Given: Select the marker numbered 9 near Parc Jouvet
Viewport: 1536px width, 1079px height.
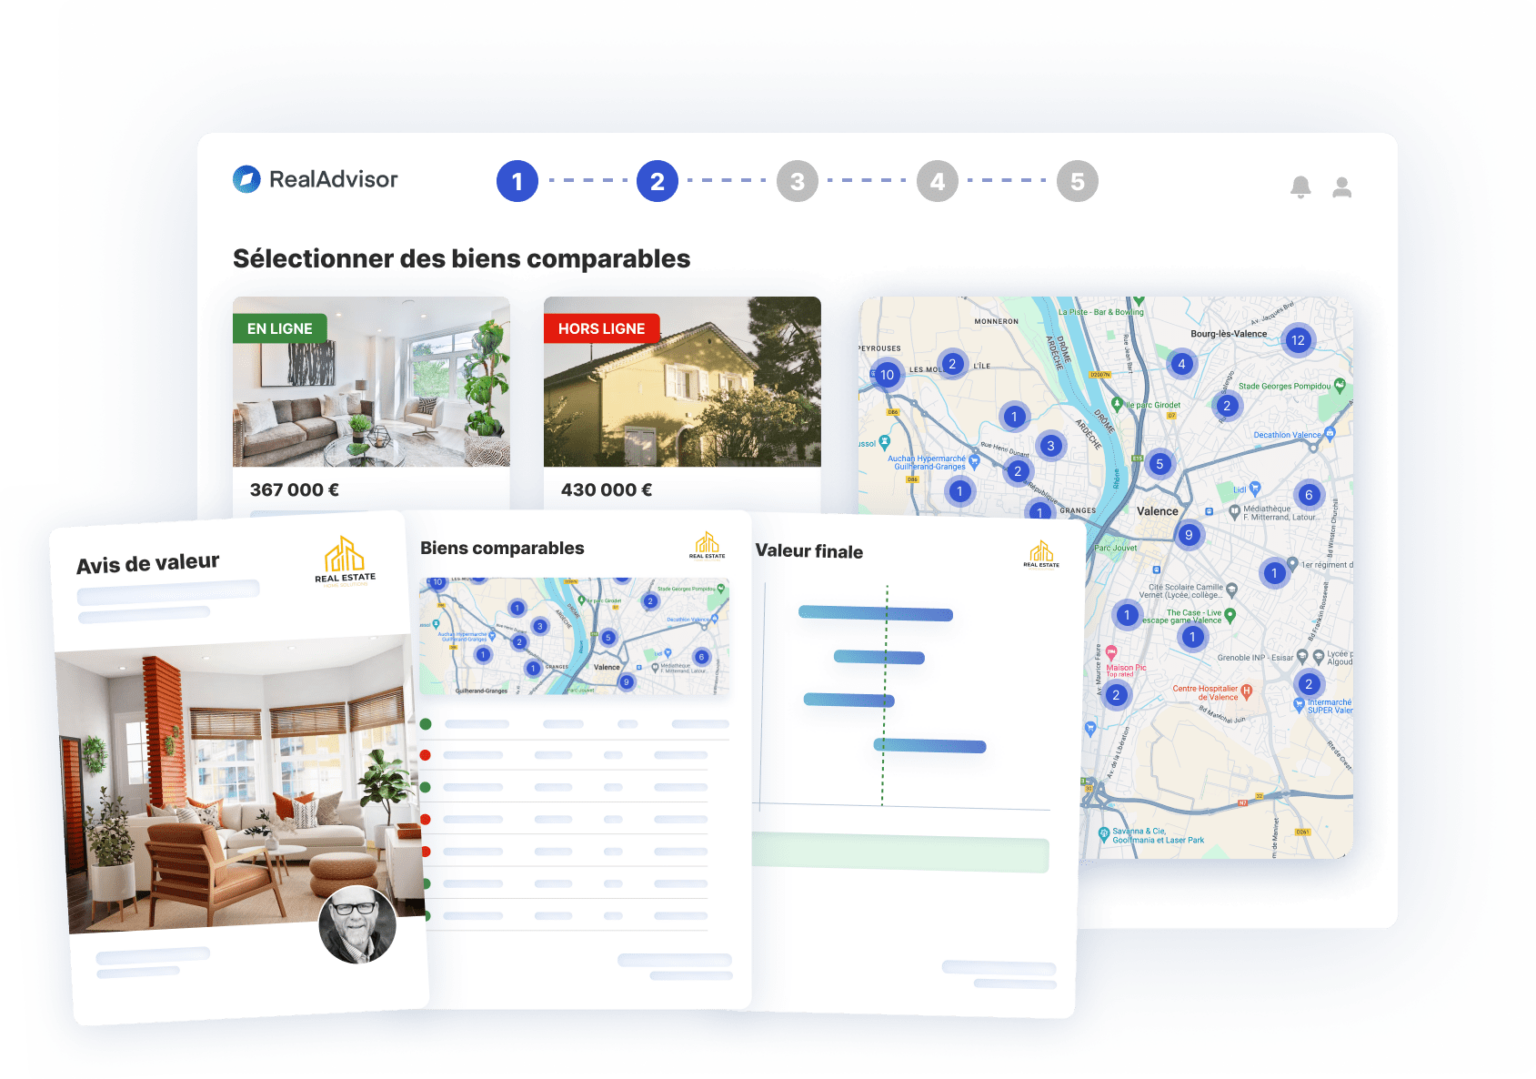Looking at the screenshot, I should click(1189, 534).
